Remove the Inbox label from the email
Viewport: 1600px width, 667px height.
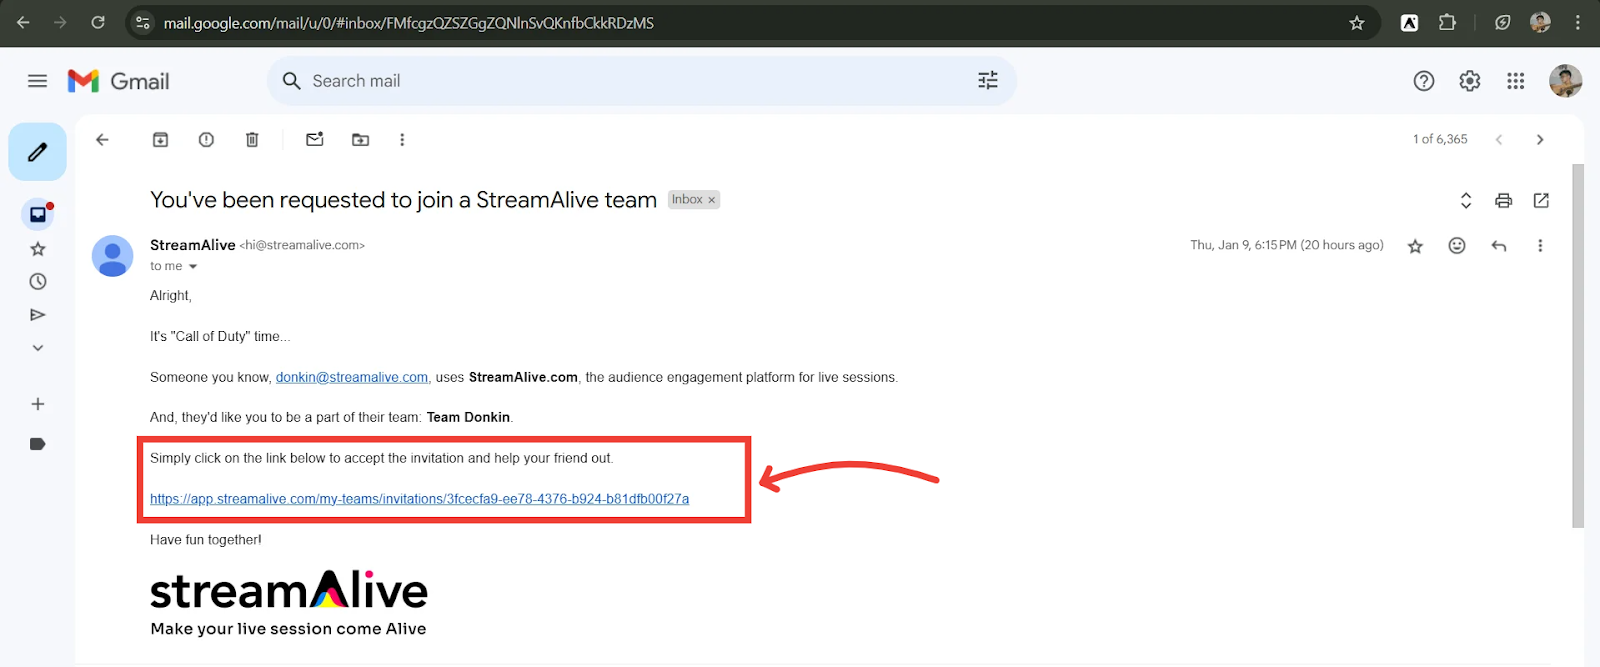[712, 200]
